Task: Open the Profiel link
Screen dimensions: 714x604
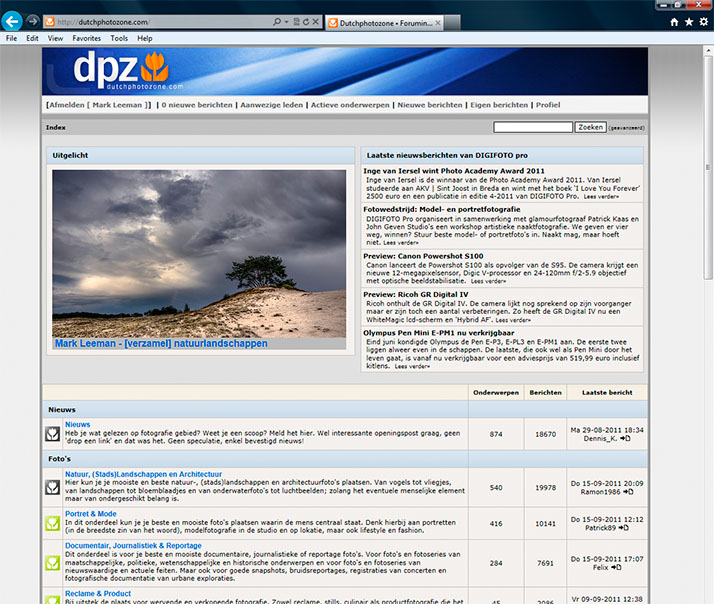Action: 548,105
